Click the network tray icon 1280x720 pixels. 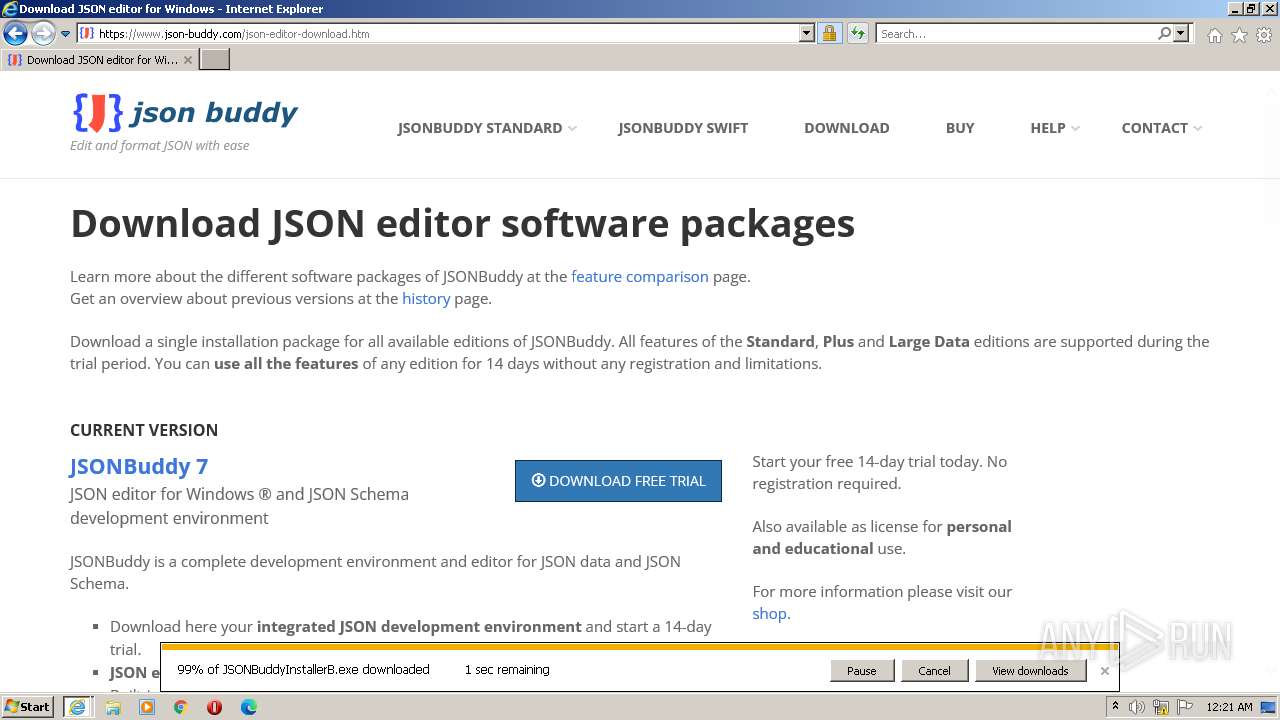pyautogui.click(x=1161, y=707)
